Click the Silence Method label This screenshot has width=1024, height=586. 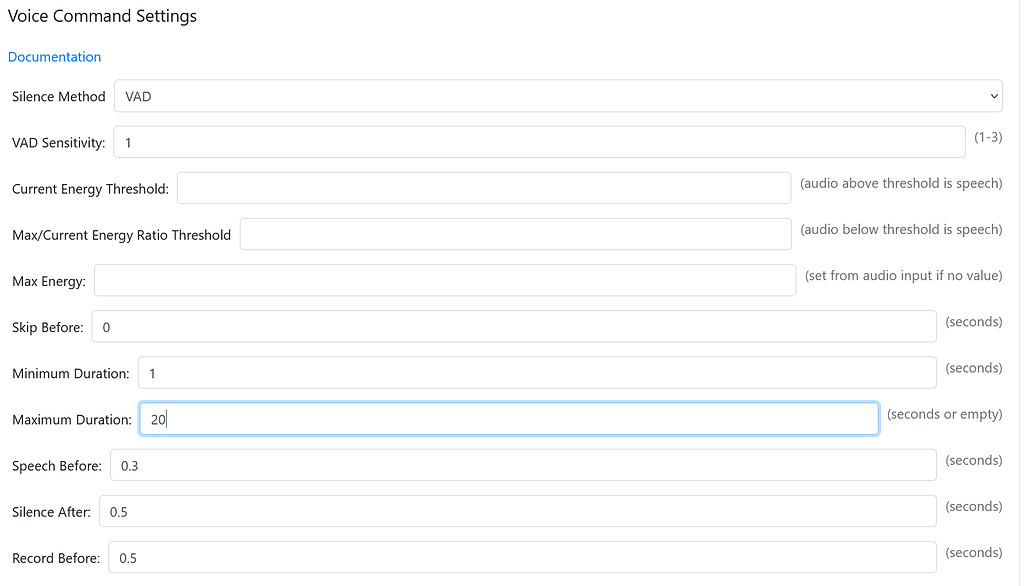[x=59, y=97]
